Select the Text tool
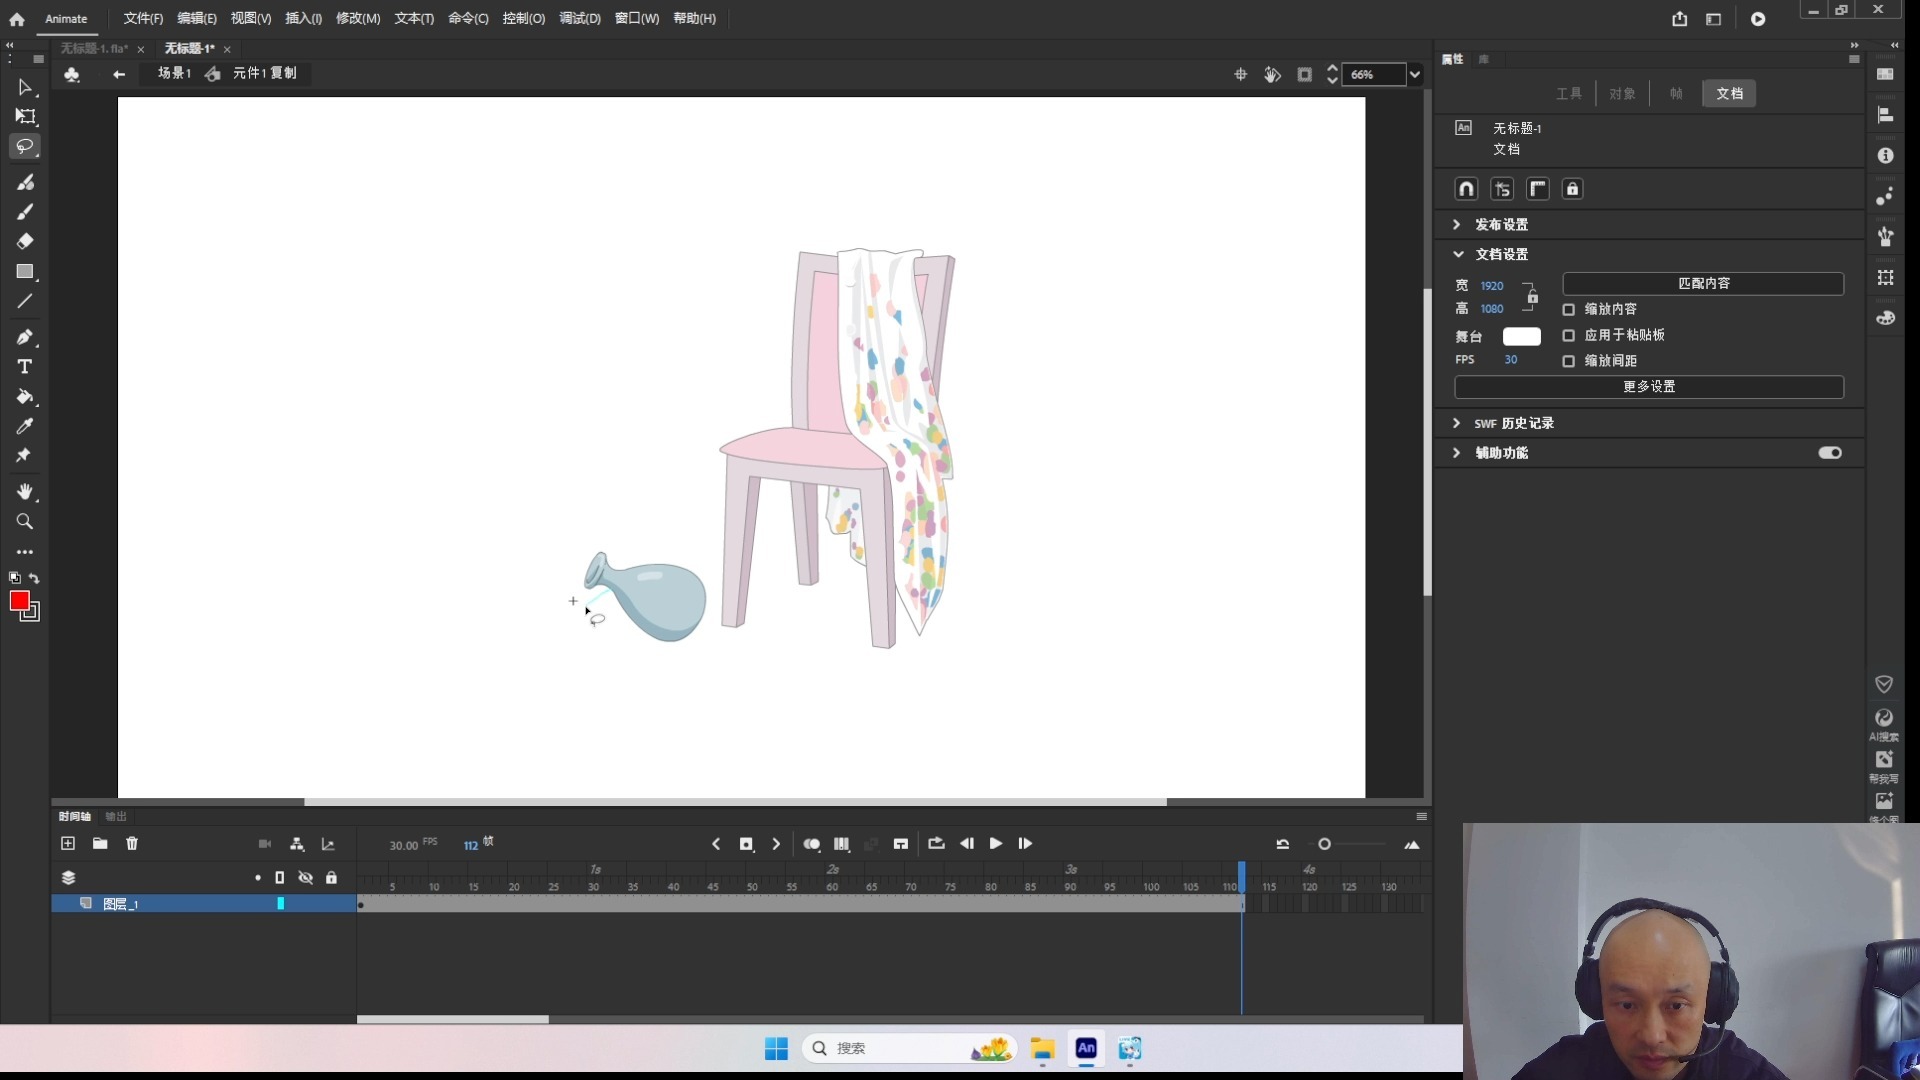1920x1080 pixels. tap(25, 367)
